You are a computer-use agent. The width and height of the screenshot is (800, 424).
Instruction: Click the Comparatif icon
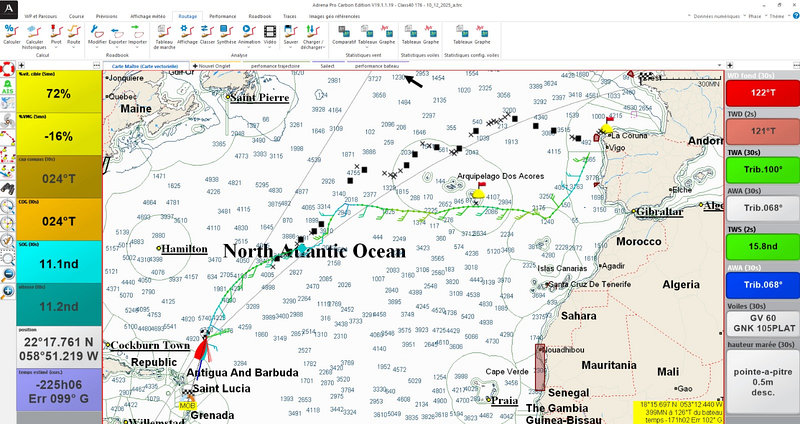pyautogui.click(x=344, y=32)
